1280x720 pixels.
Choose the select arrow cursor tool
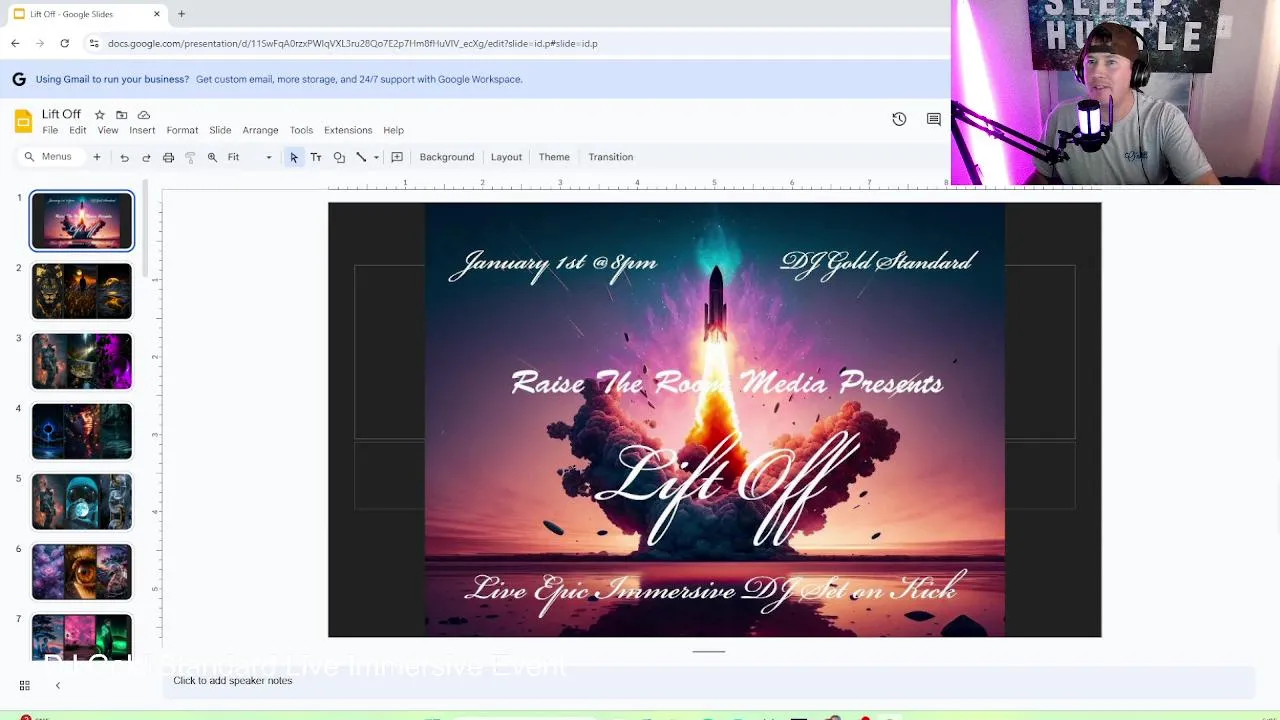294,157
